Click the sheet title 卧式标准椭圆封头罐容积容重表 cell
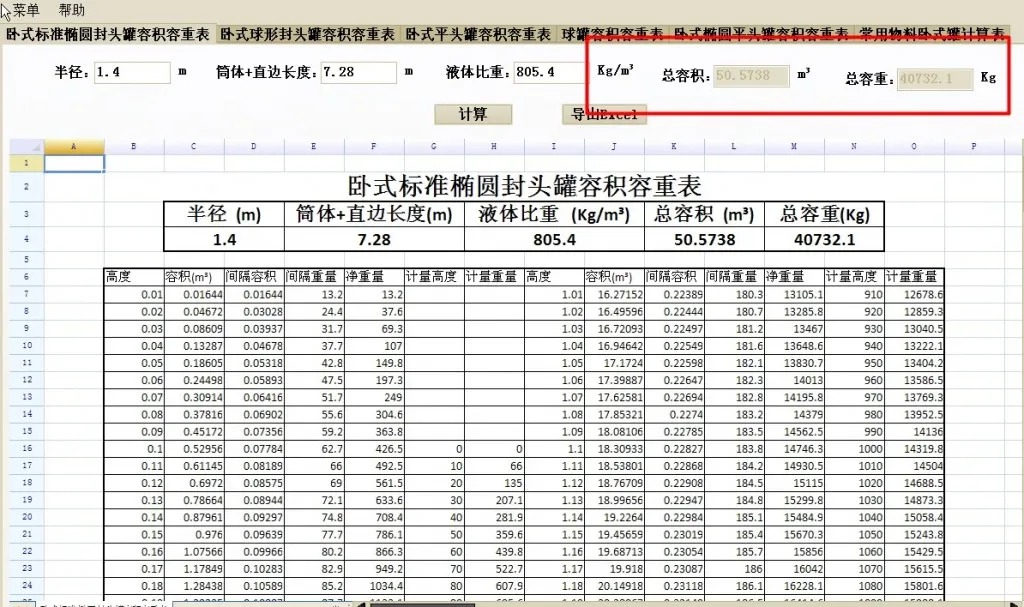Screen dimensions: 1024x607 click(x=524, y=186)
